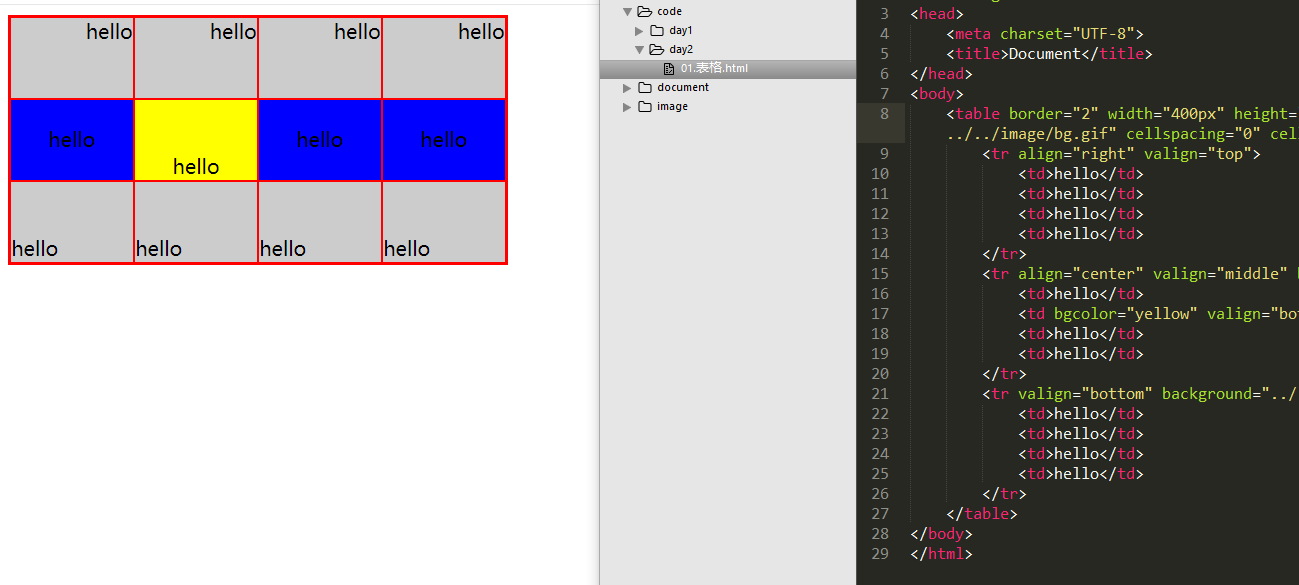1299x585 pixels.
Task: Click the tr align="center" valign="middle" line
Action: [x=1140, y=274]
